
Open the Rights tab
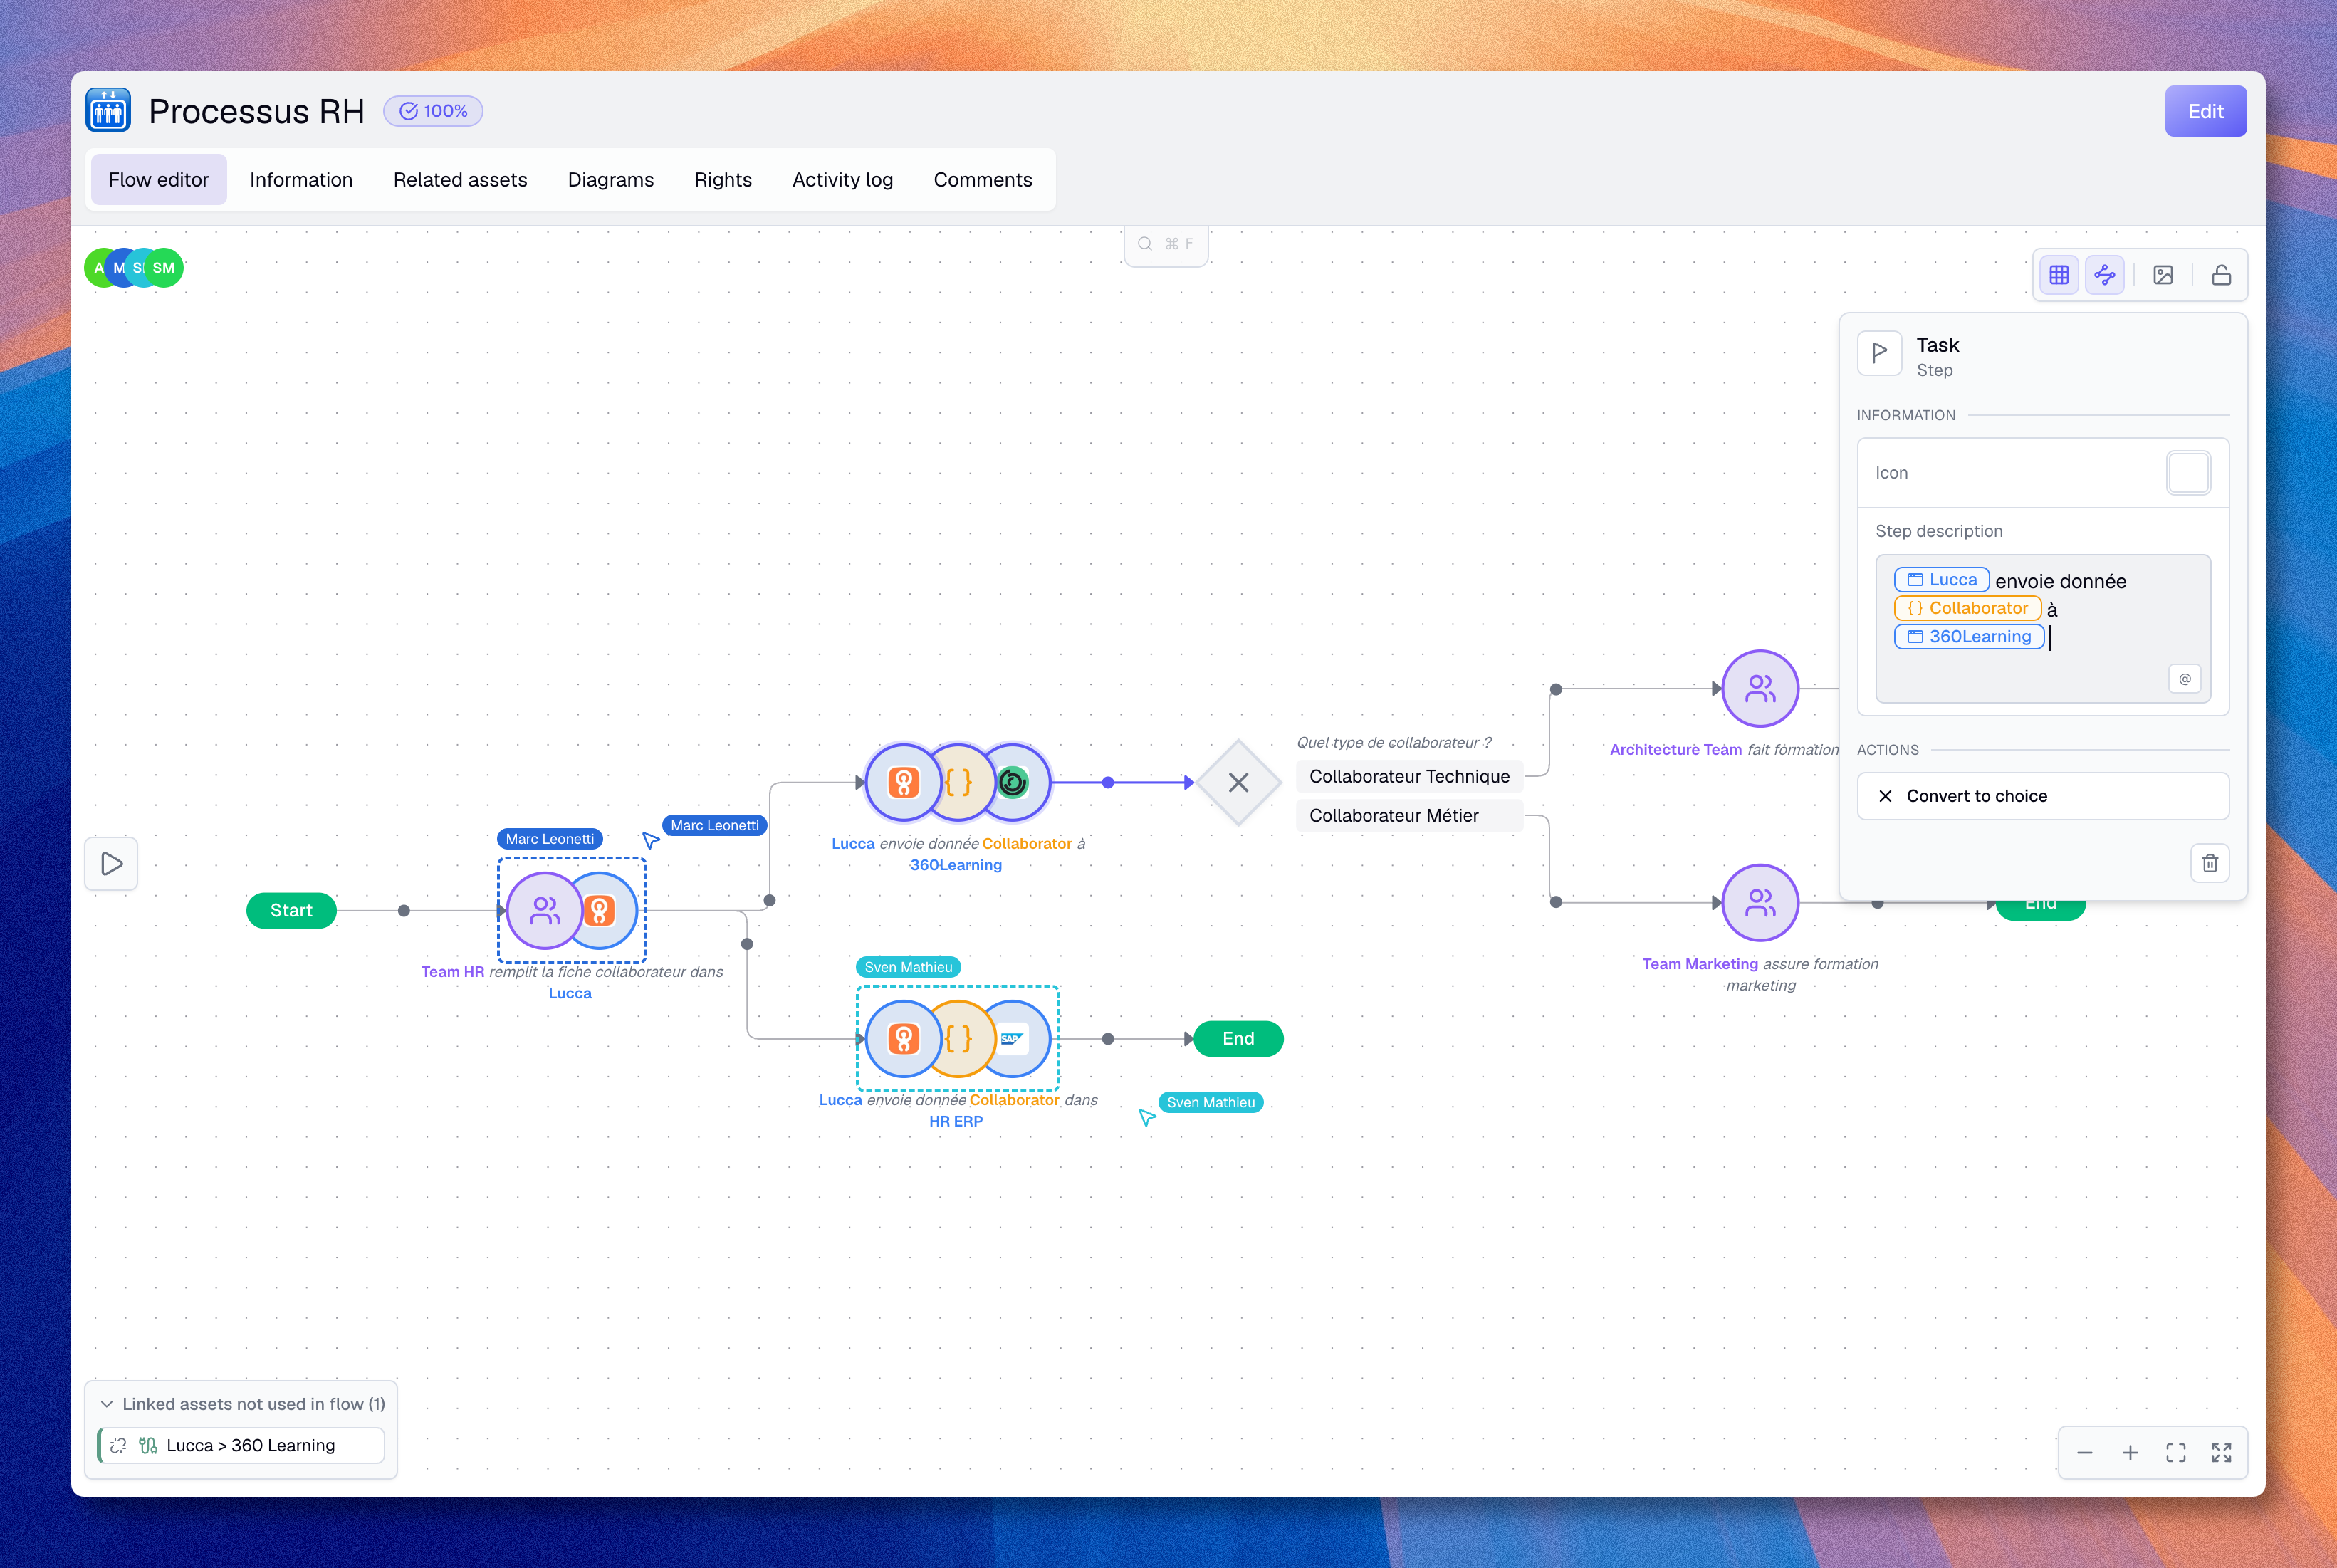point(723,180)
